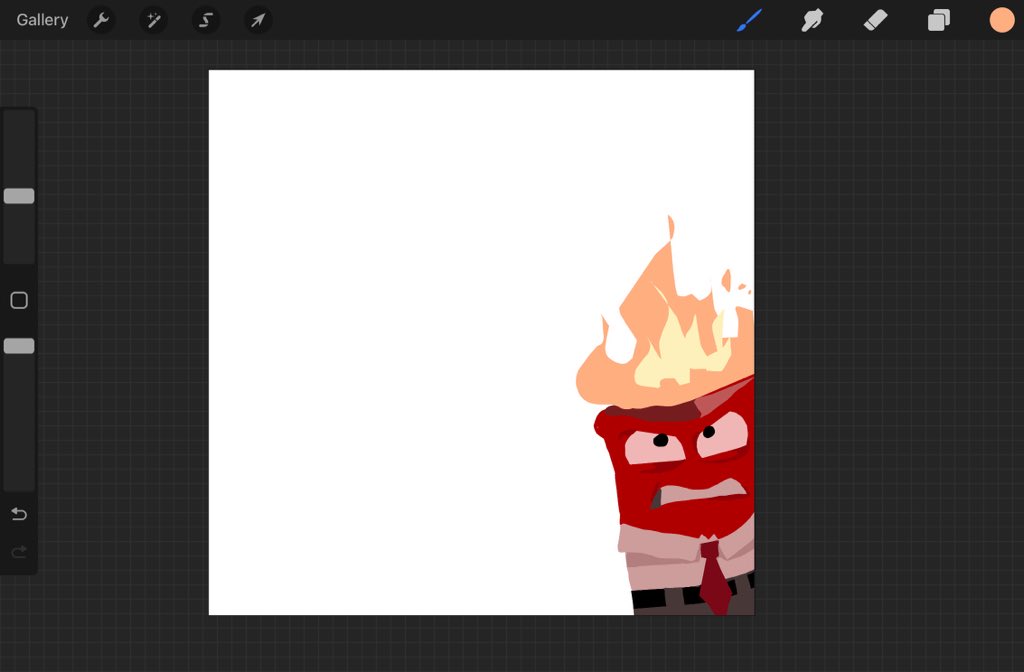Image resolution: width=1024 pixels, height=672 pixels.
Task: Select the Brush tool
Action: 749,20
